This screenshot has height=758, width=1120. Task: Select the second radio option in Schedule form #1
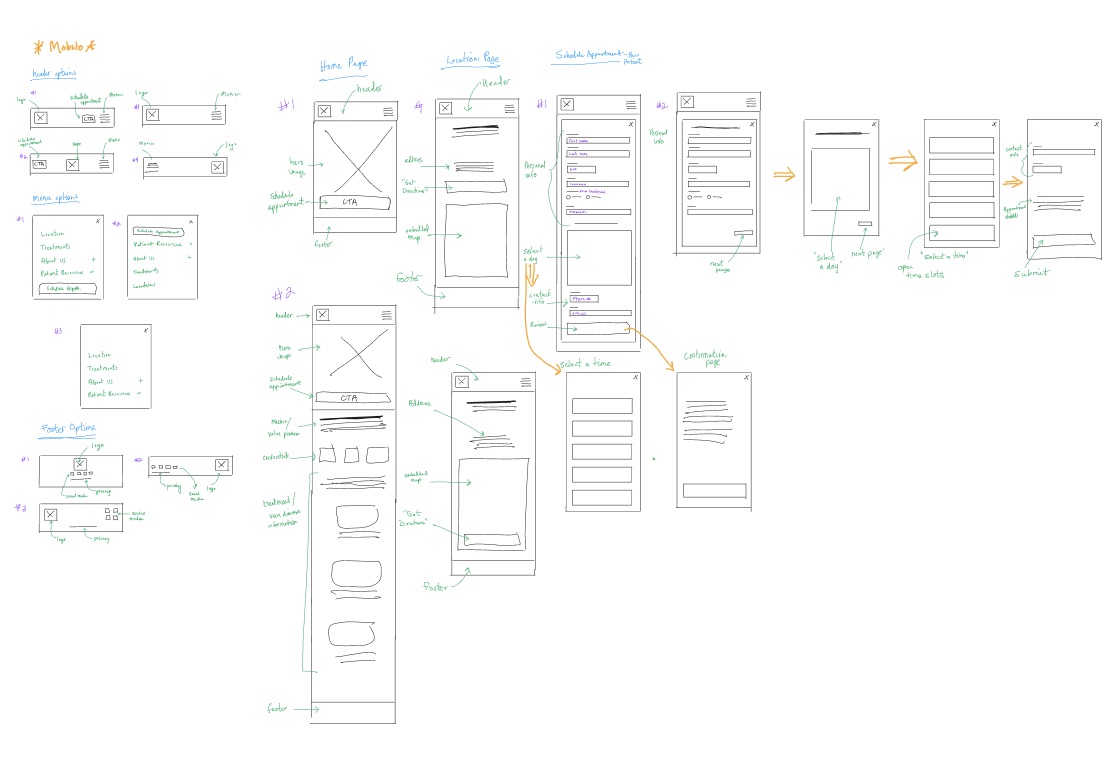588,197
